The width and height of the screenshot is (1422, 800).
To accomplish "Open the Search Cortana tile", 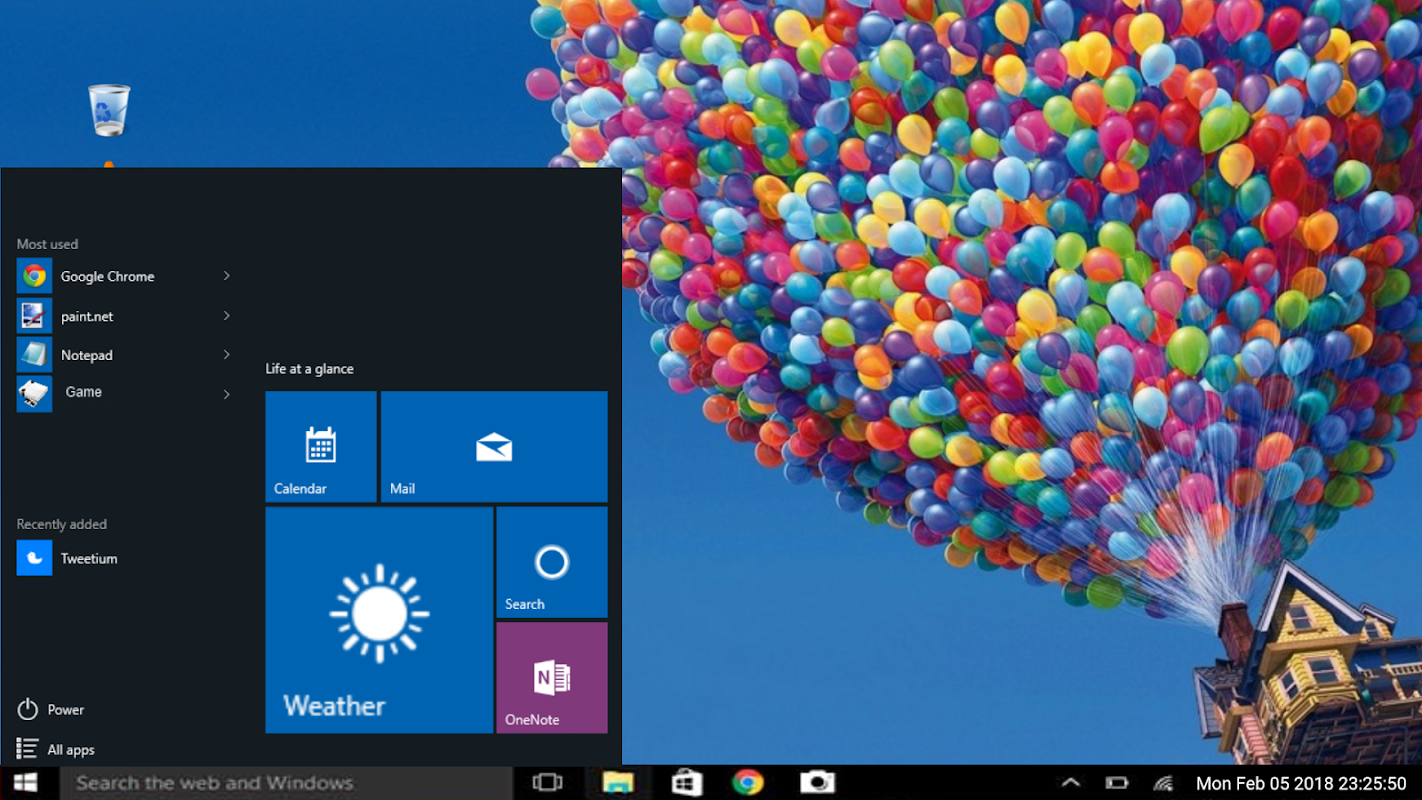I will click(x=552, y=562).
